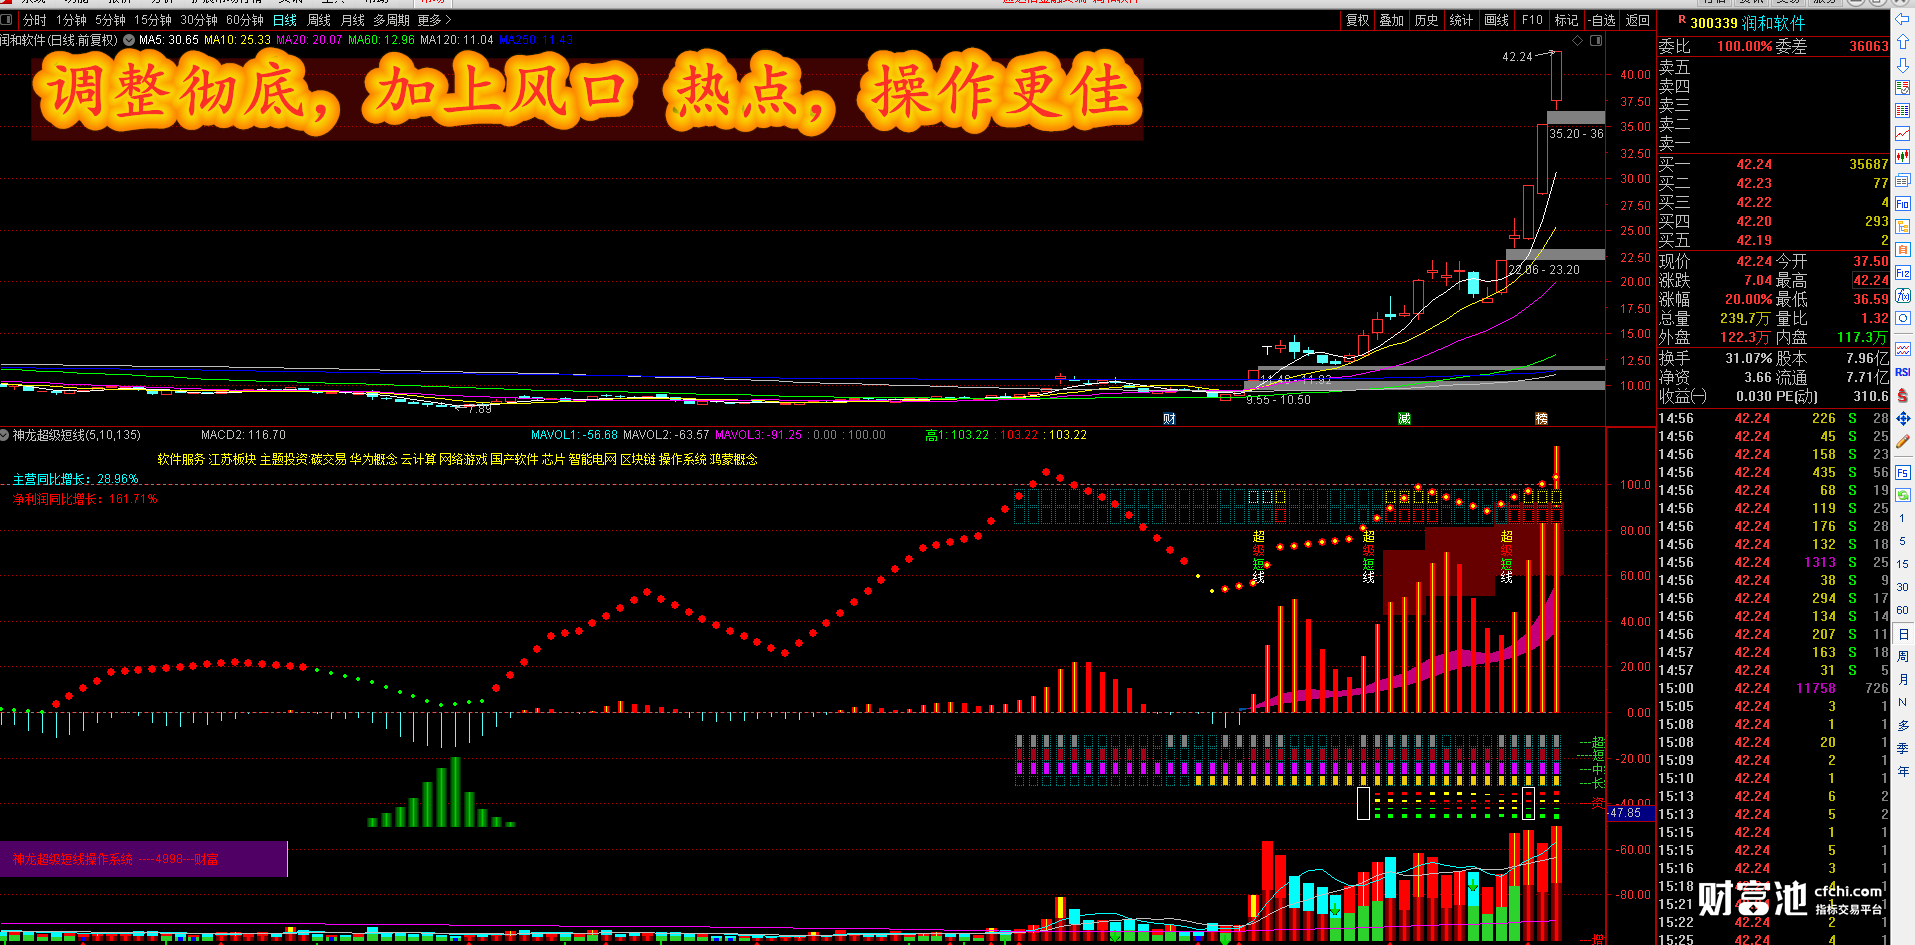The height and width of the screenshot is (945, 1915).
Task: Expand the 更多 period options
Action: 435,20
